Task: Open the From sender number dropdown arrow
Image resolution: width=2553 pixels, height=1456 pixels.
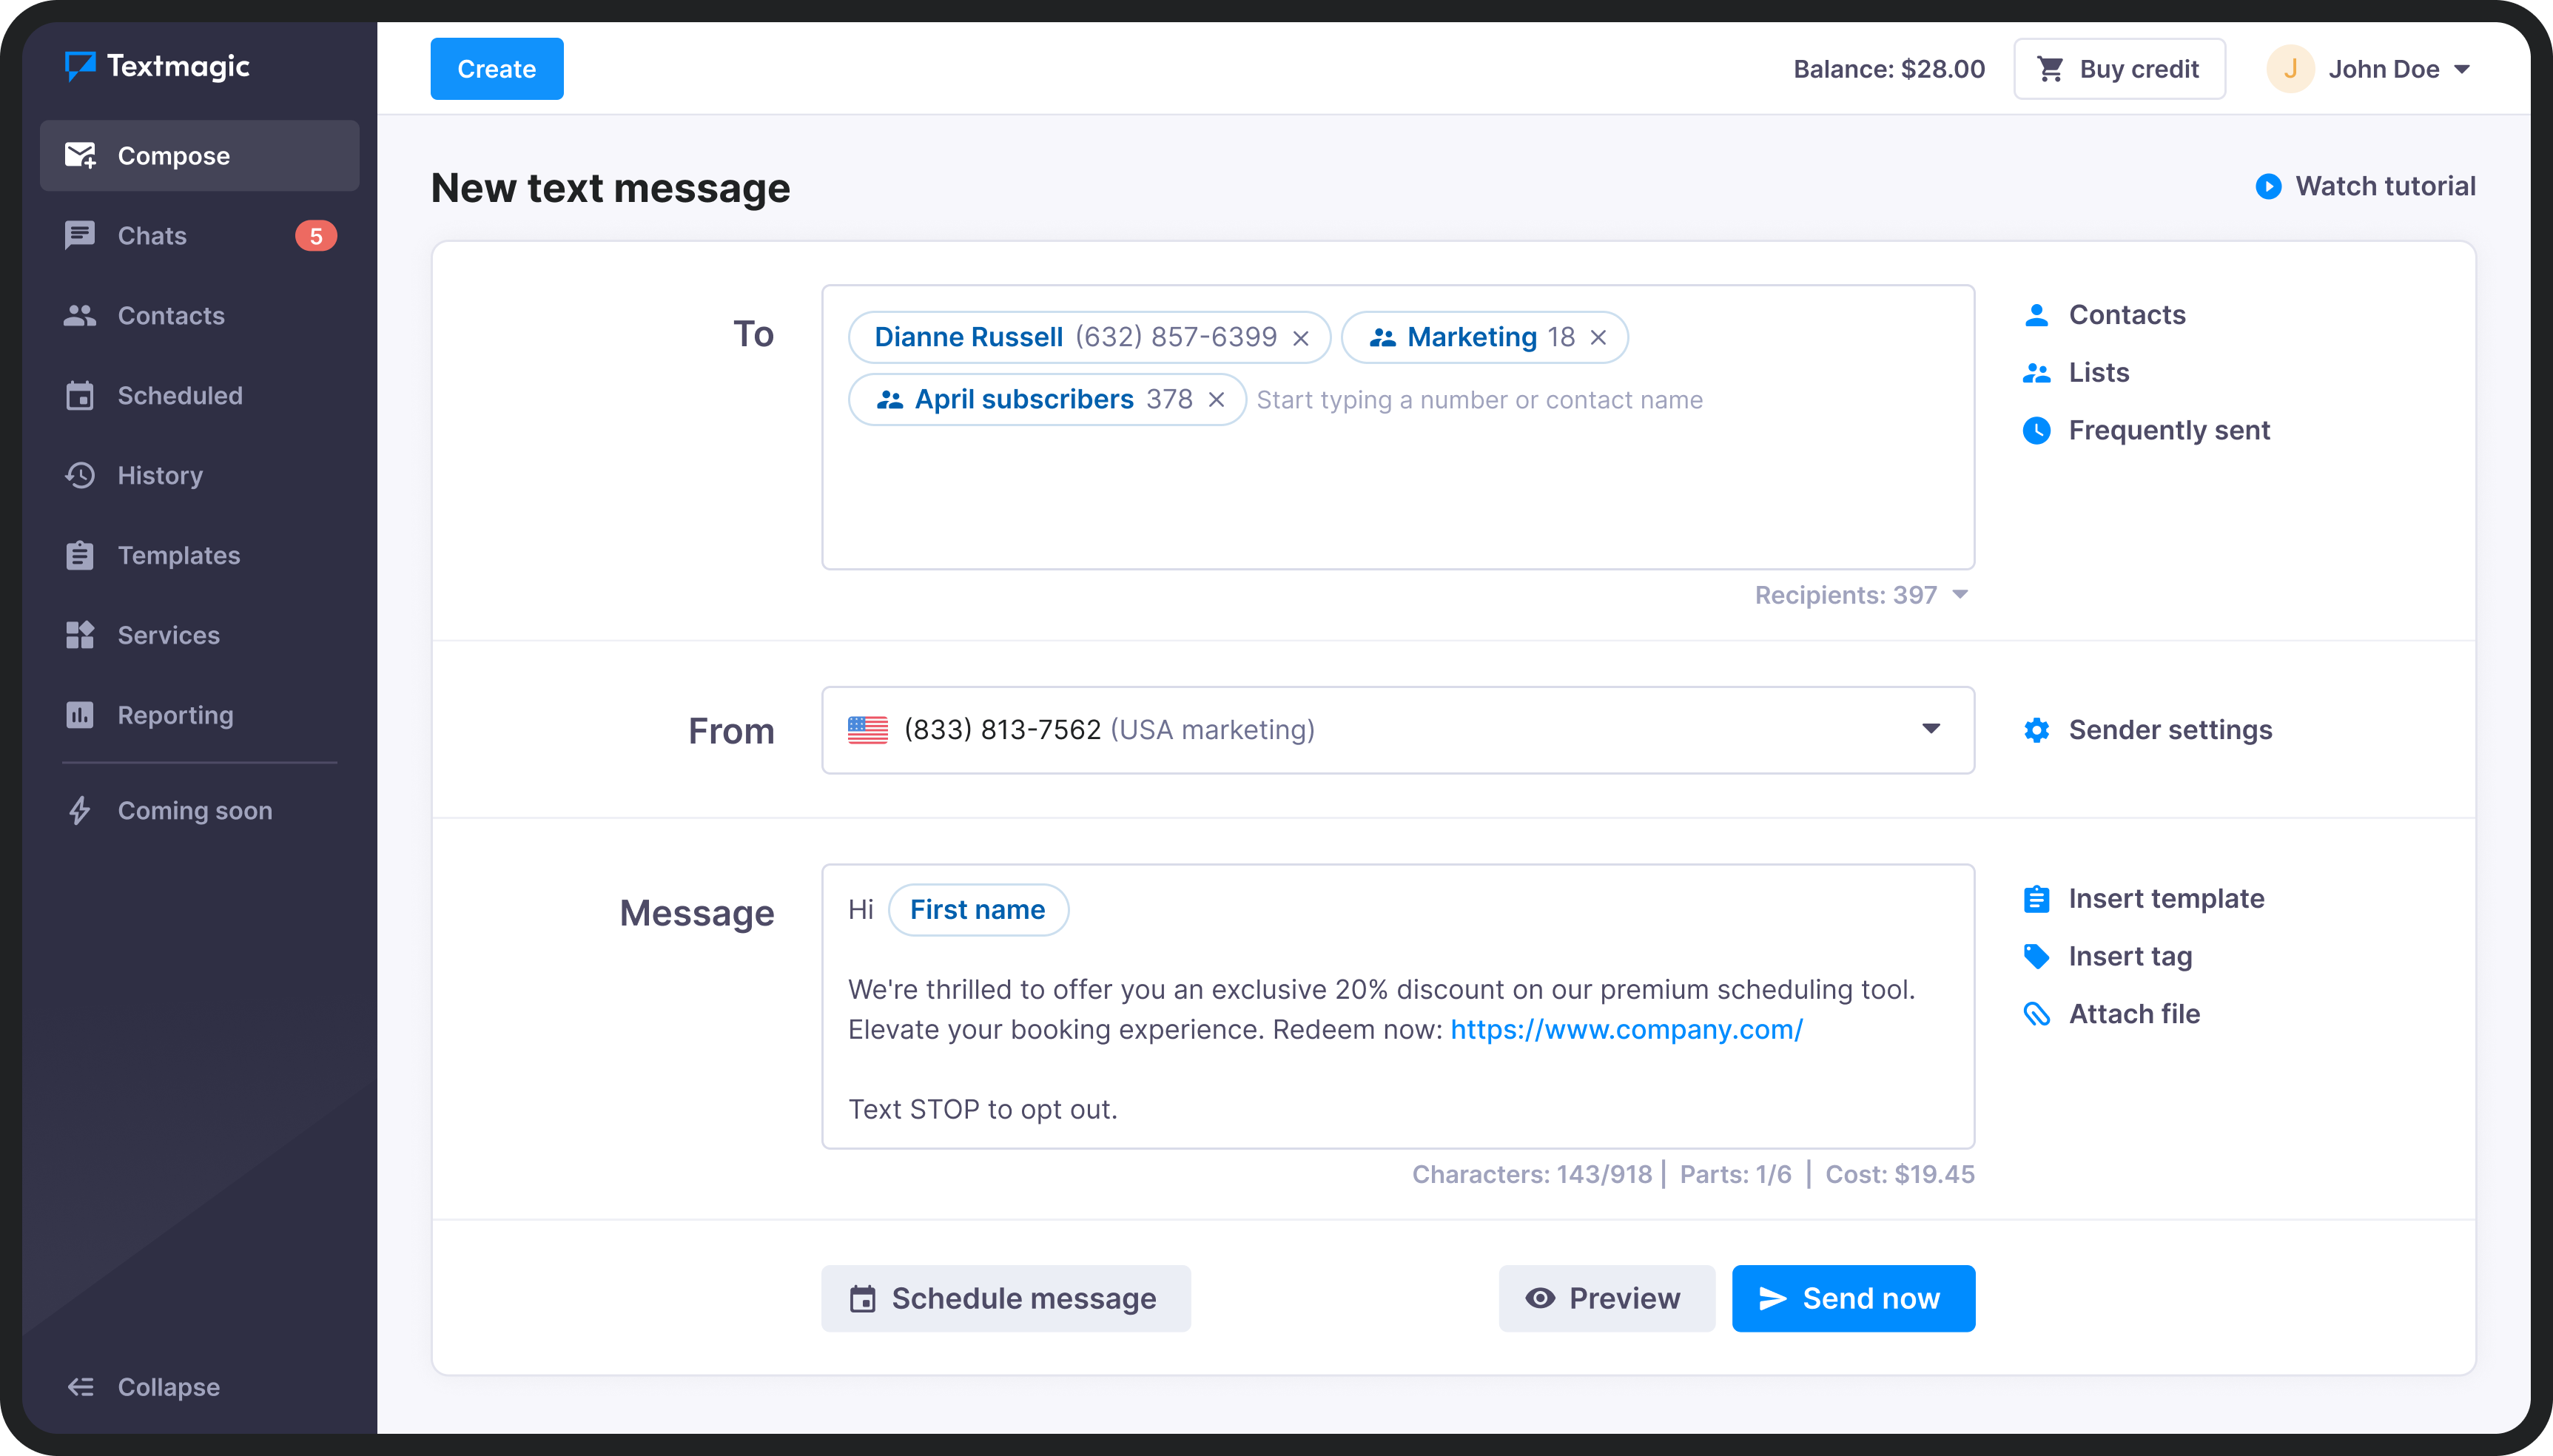Action: pos(1931,729)
